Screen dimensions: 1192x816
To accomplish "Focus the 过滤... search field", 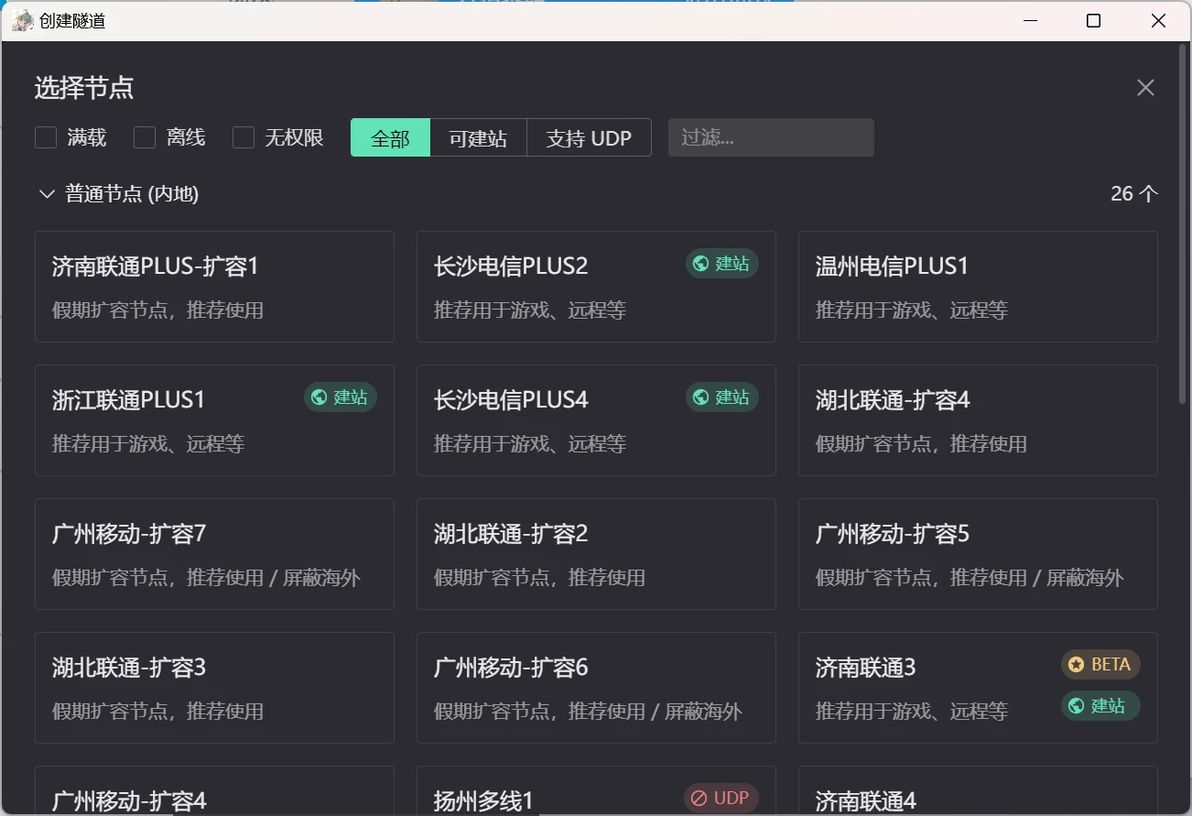I will [771, 138].
